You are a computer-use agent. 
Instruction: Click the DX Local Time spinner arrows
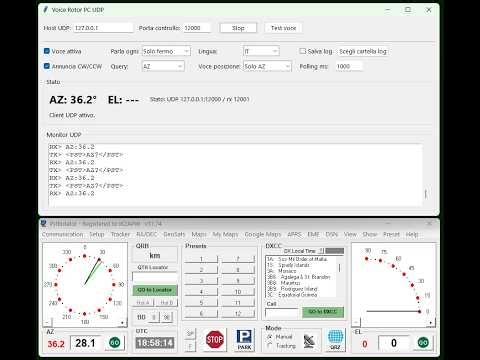coord(321,251)
